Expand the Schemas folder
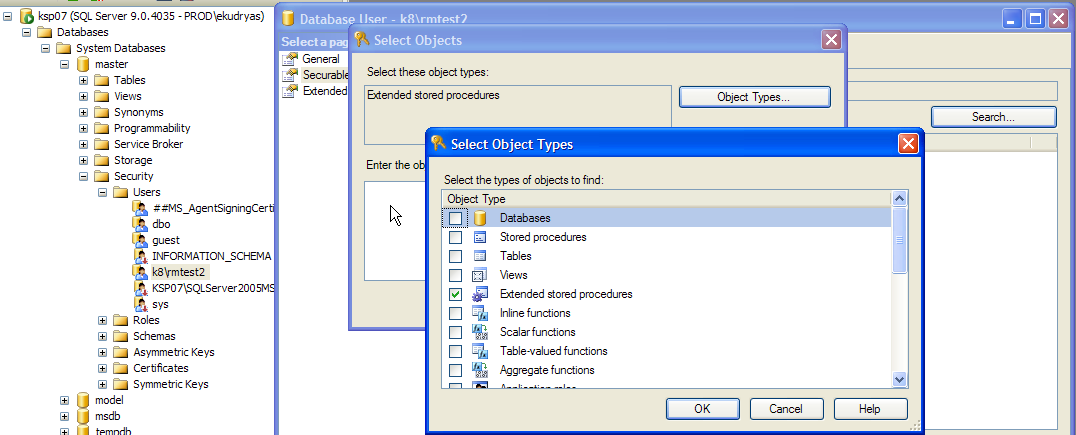 coord(102,336)
